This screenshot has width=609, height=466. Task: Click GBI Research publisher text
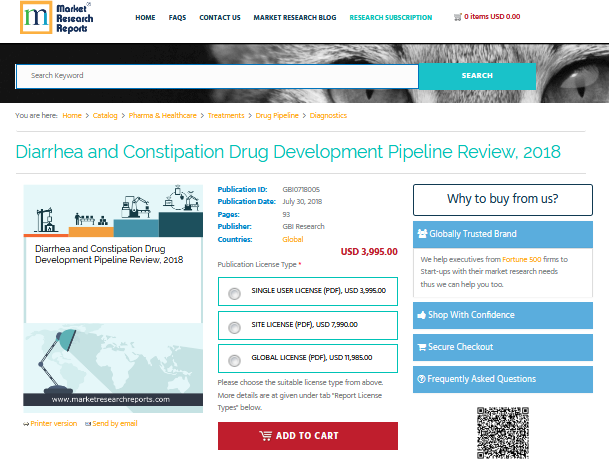tap(303, 227)
